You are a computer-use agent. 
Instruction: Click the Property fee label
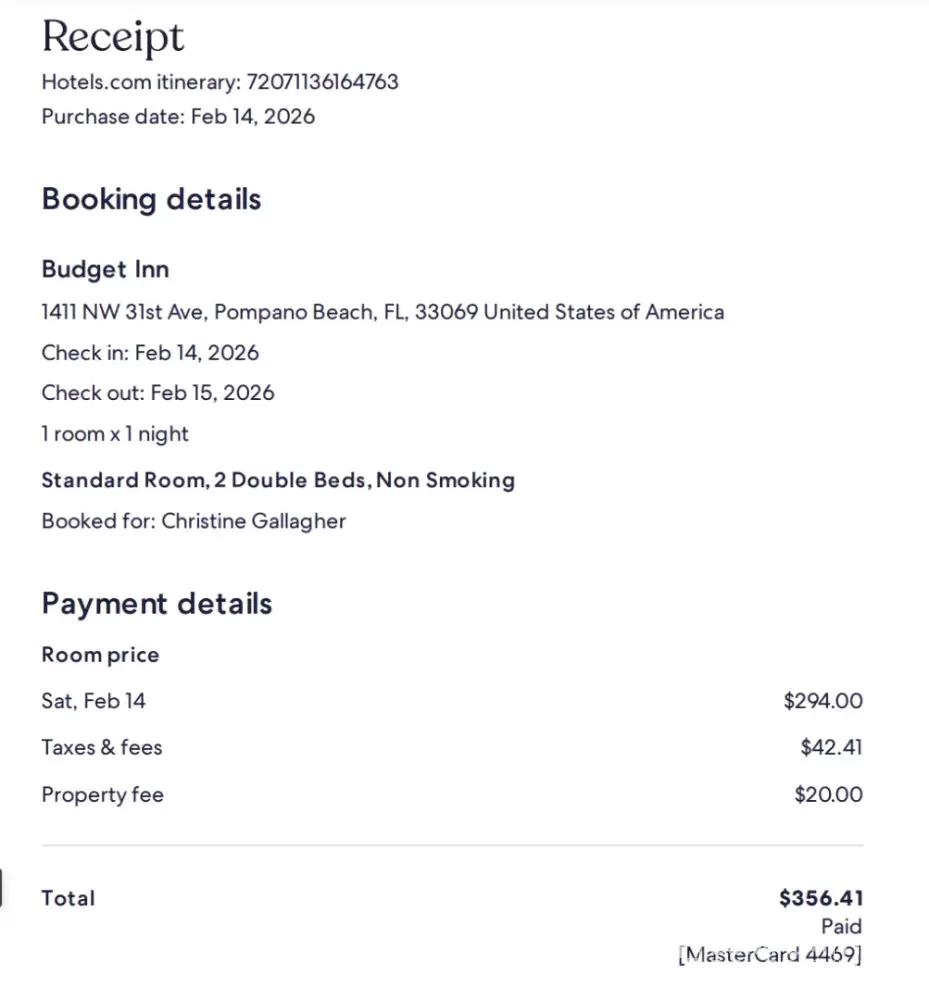[102, 795]
